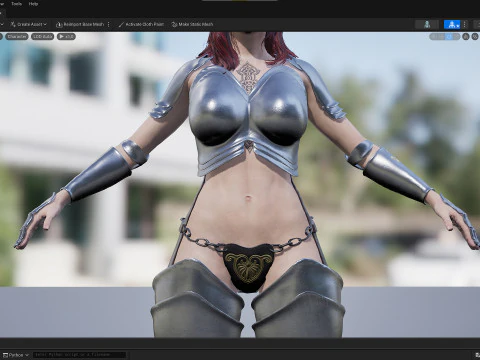Select the translate transform tool in viewport
Viewport: 480px width, 360px height.
(441, 37)
